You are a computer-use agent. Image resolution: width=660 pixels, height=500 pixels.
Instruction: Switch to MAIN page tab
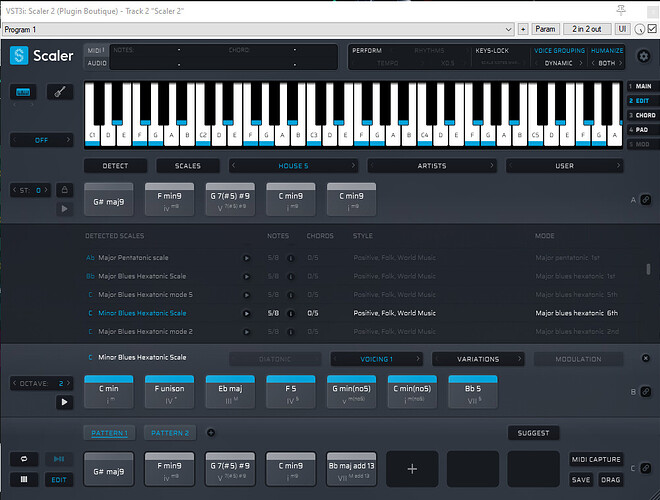click(x=643, y=86)
